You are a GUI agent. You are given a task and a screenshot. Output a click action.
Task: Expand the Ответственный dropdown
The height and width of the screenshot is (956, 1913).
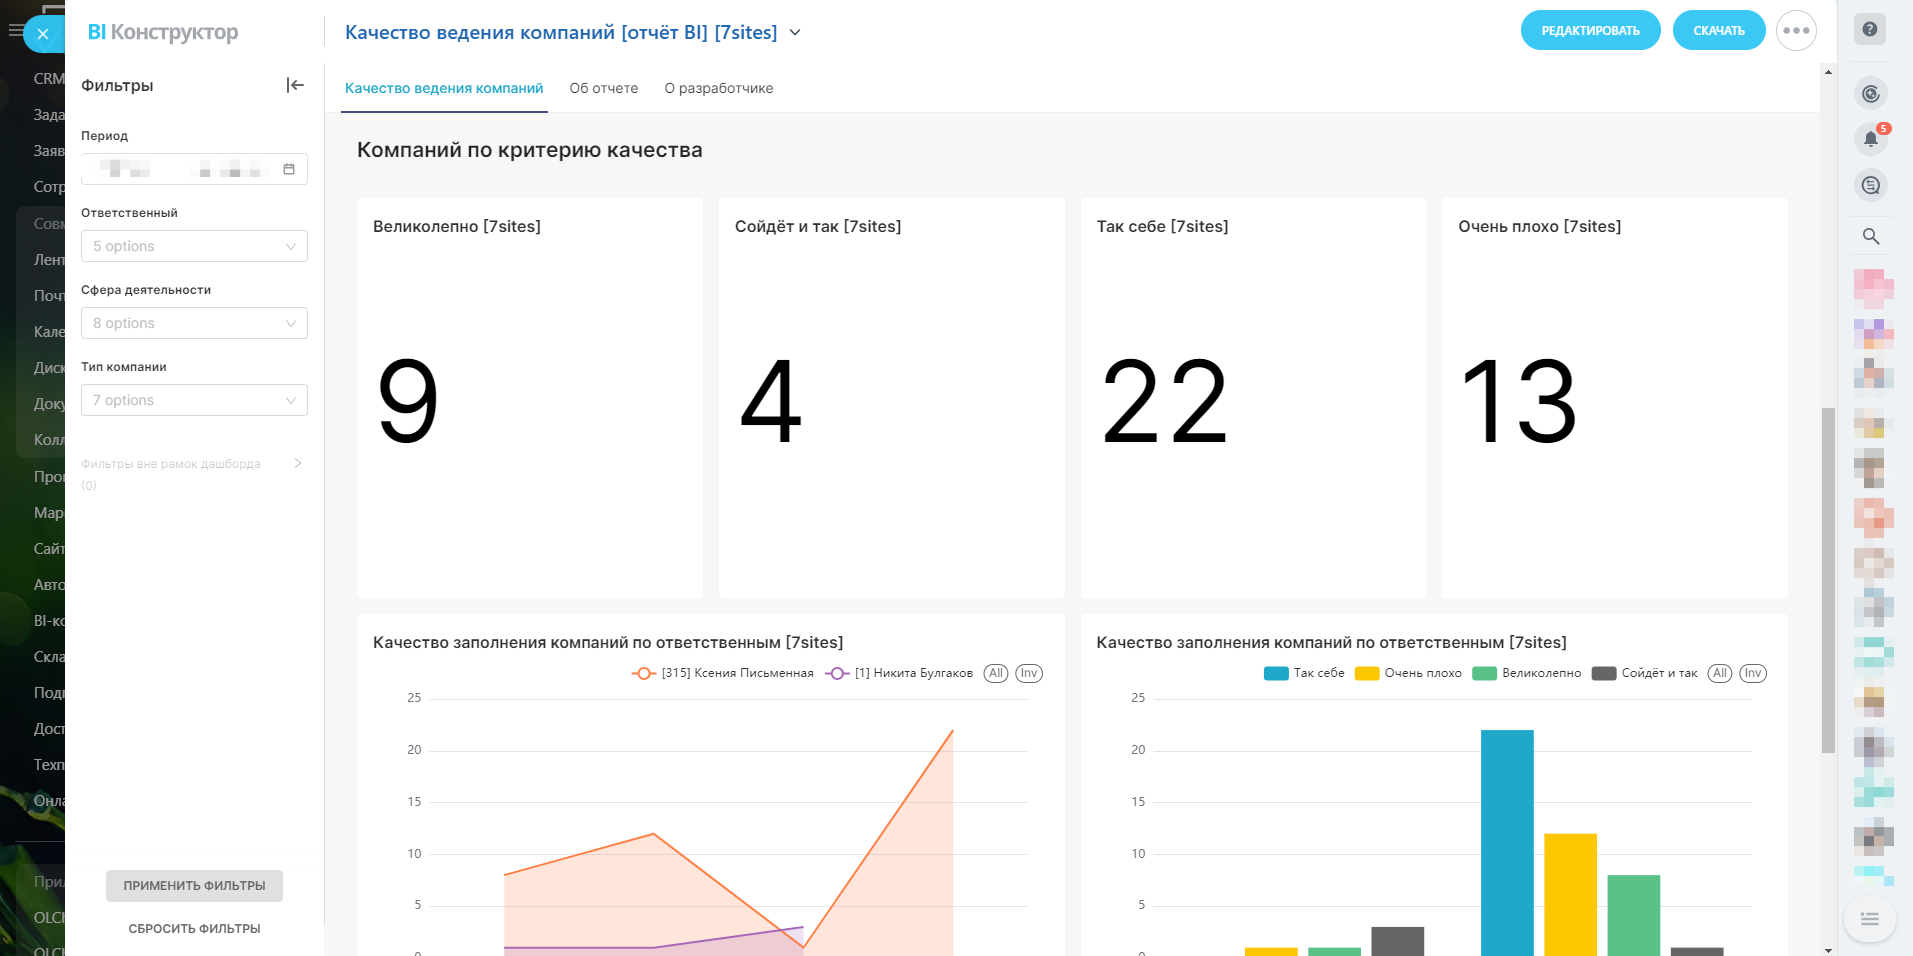click(x=194, y=246)
